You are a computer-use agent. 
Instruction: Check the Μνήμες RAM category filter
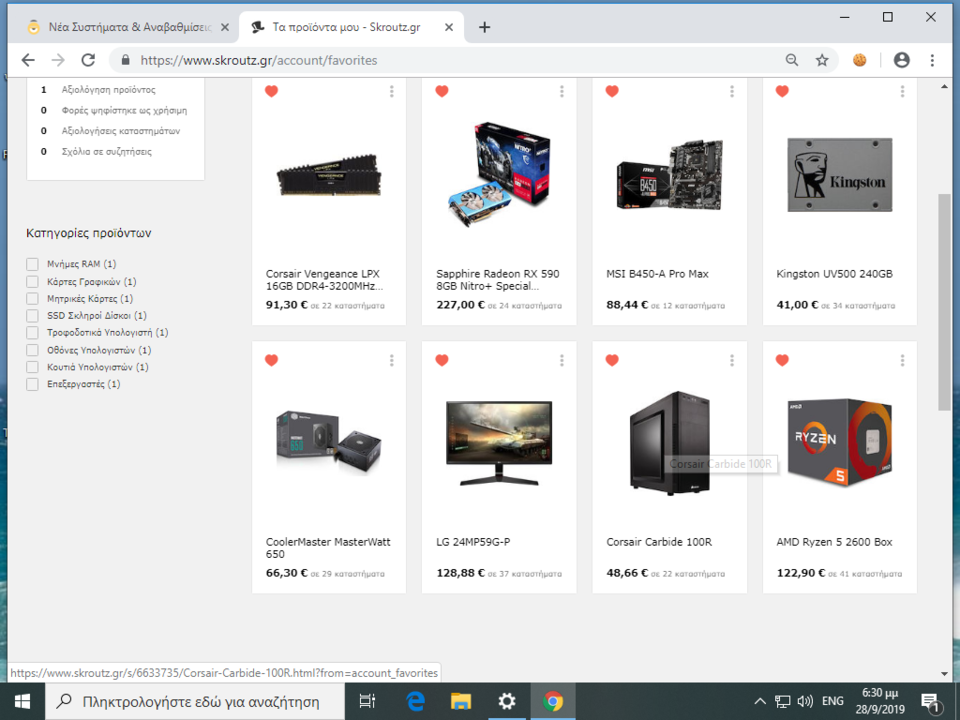pos(32,264)
